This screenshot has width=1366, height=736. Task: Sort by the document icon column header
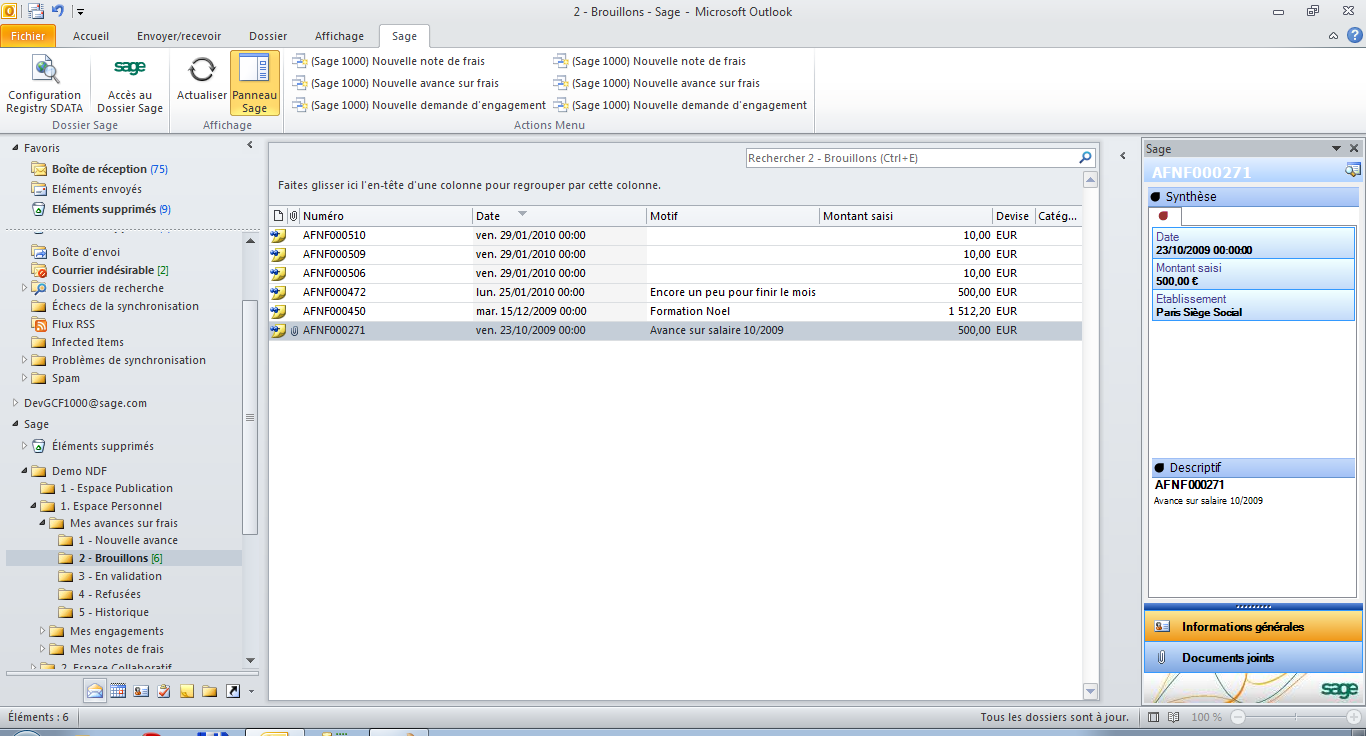coord(278,216)
